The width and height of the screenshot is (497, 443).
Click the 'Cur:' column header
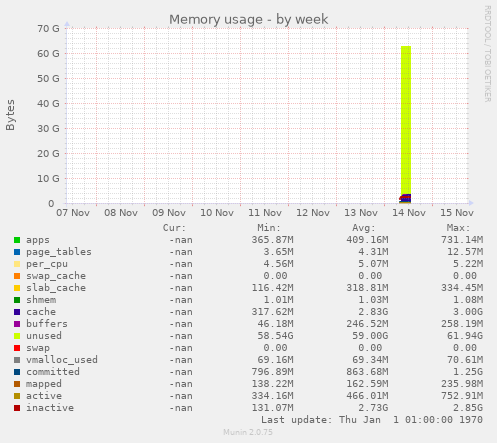pos(174,228)
